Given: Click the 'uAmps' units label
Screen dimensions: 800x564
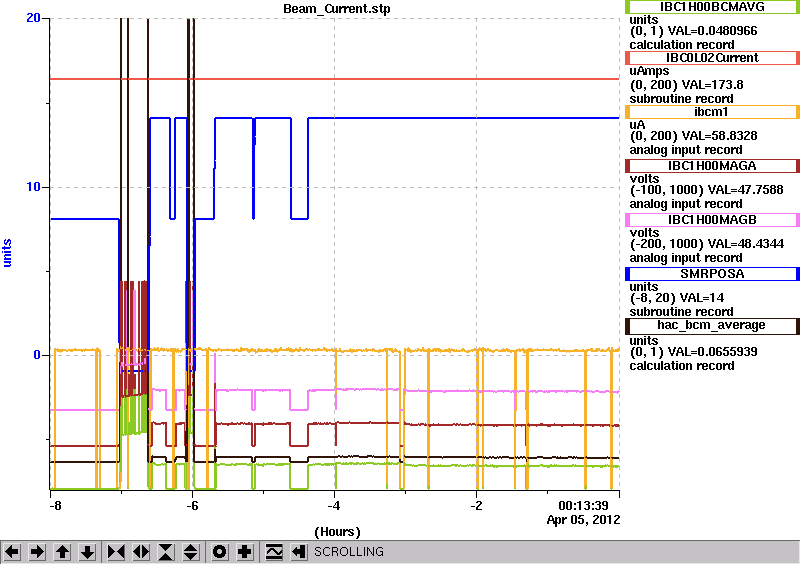Looking at the screenshot, I should (x=649, y=71).
